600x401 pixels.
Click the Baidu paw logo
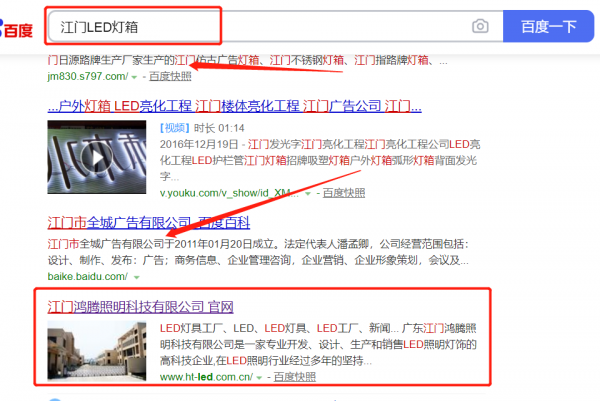pos(16,24)
